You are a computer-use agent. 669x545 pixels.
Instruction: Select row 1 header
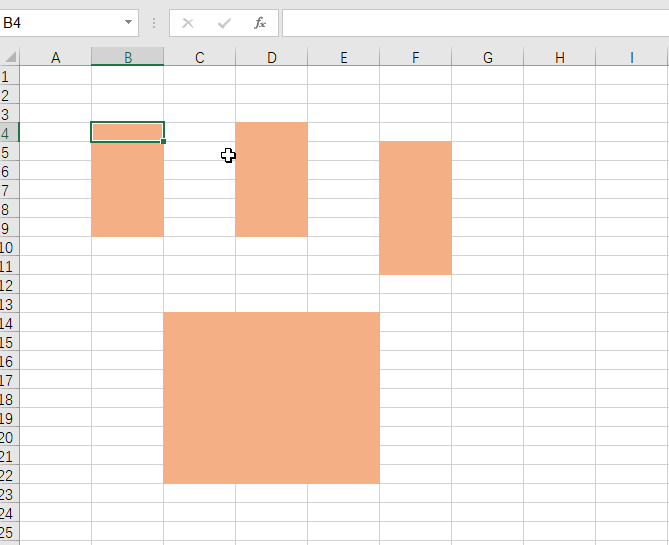tap(9, 75)
